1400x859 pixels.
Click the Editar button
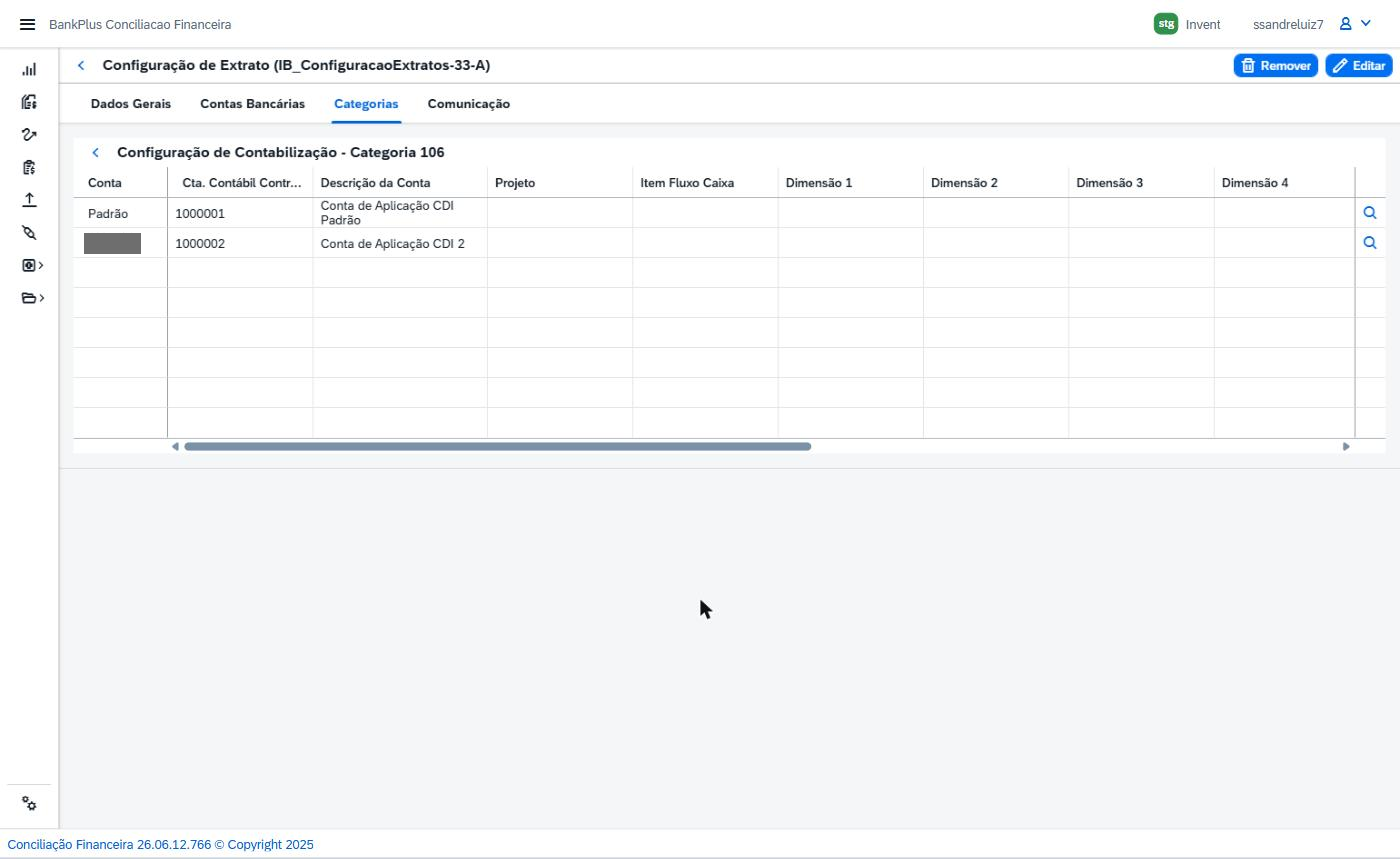[x=1359, y=65]
